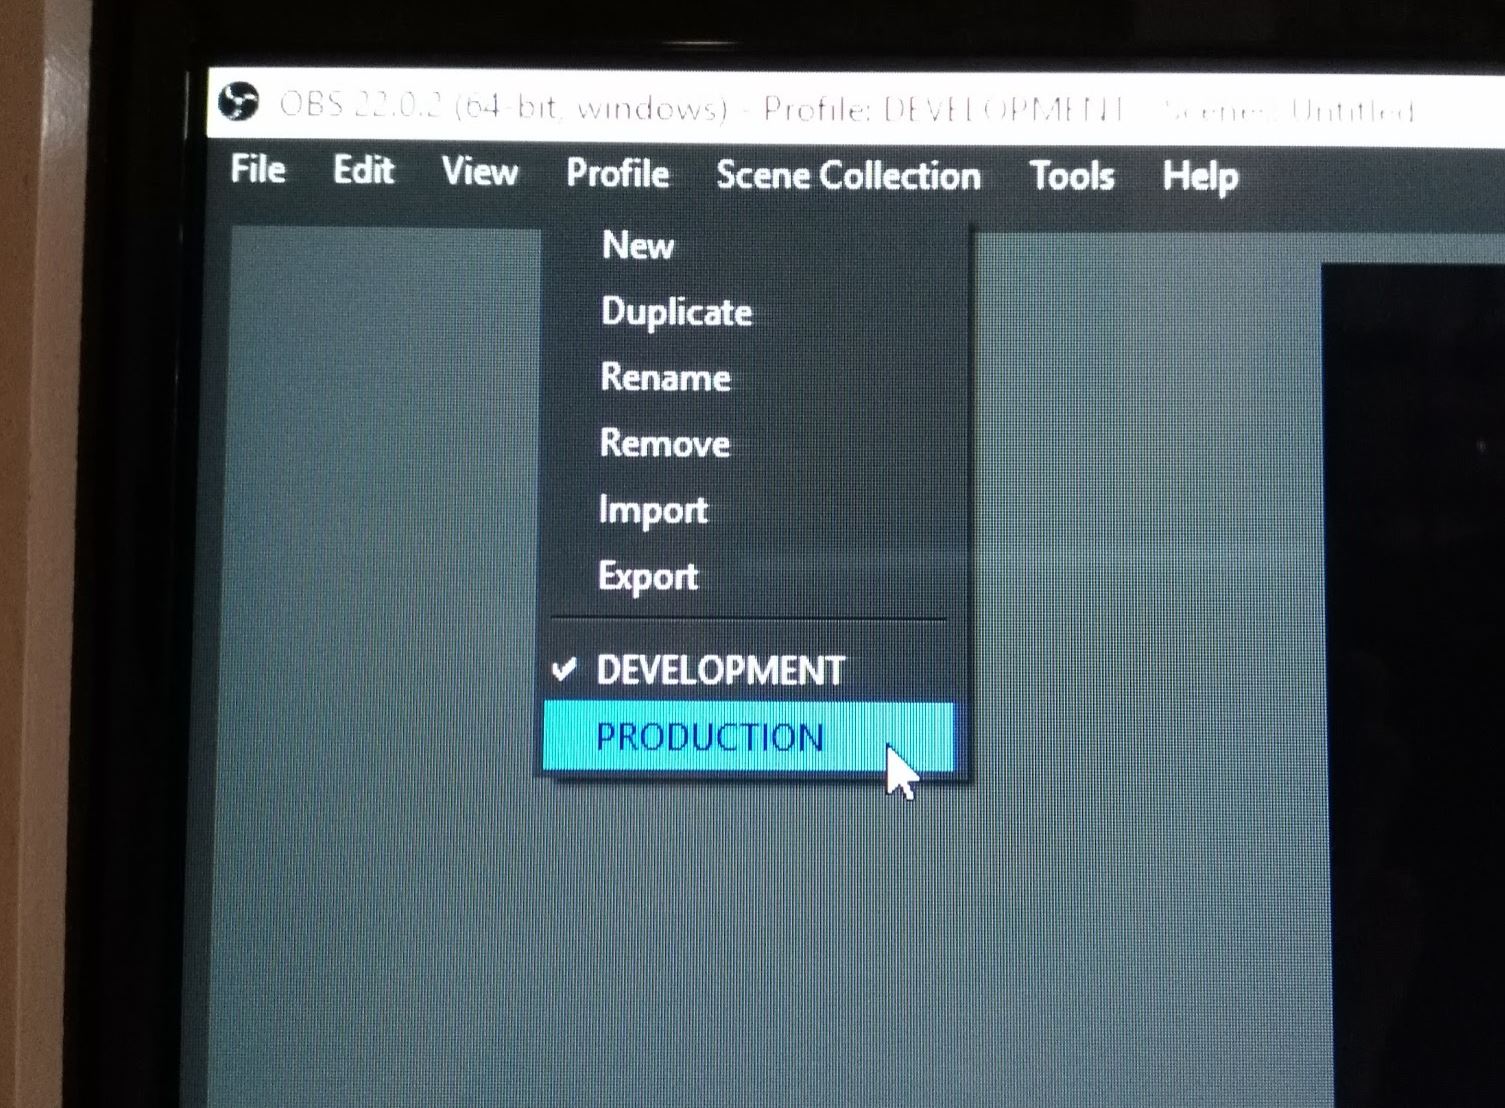Open the File menu
This screenshot has height=1108, width=1505.
click(258, 170)
